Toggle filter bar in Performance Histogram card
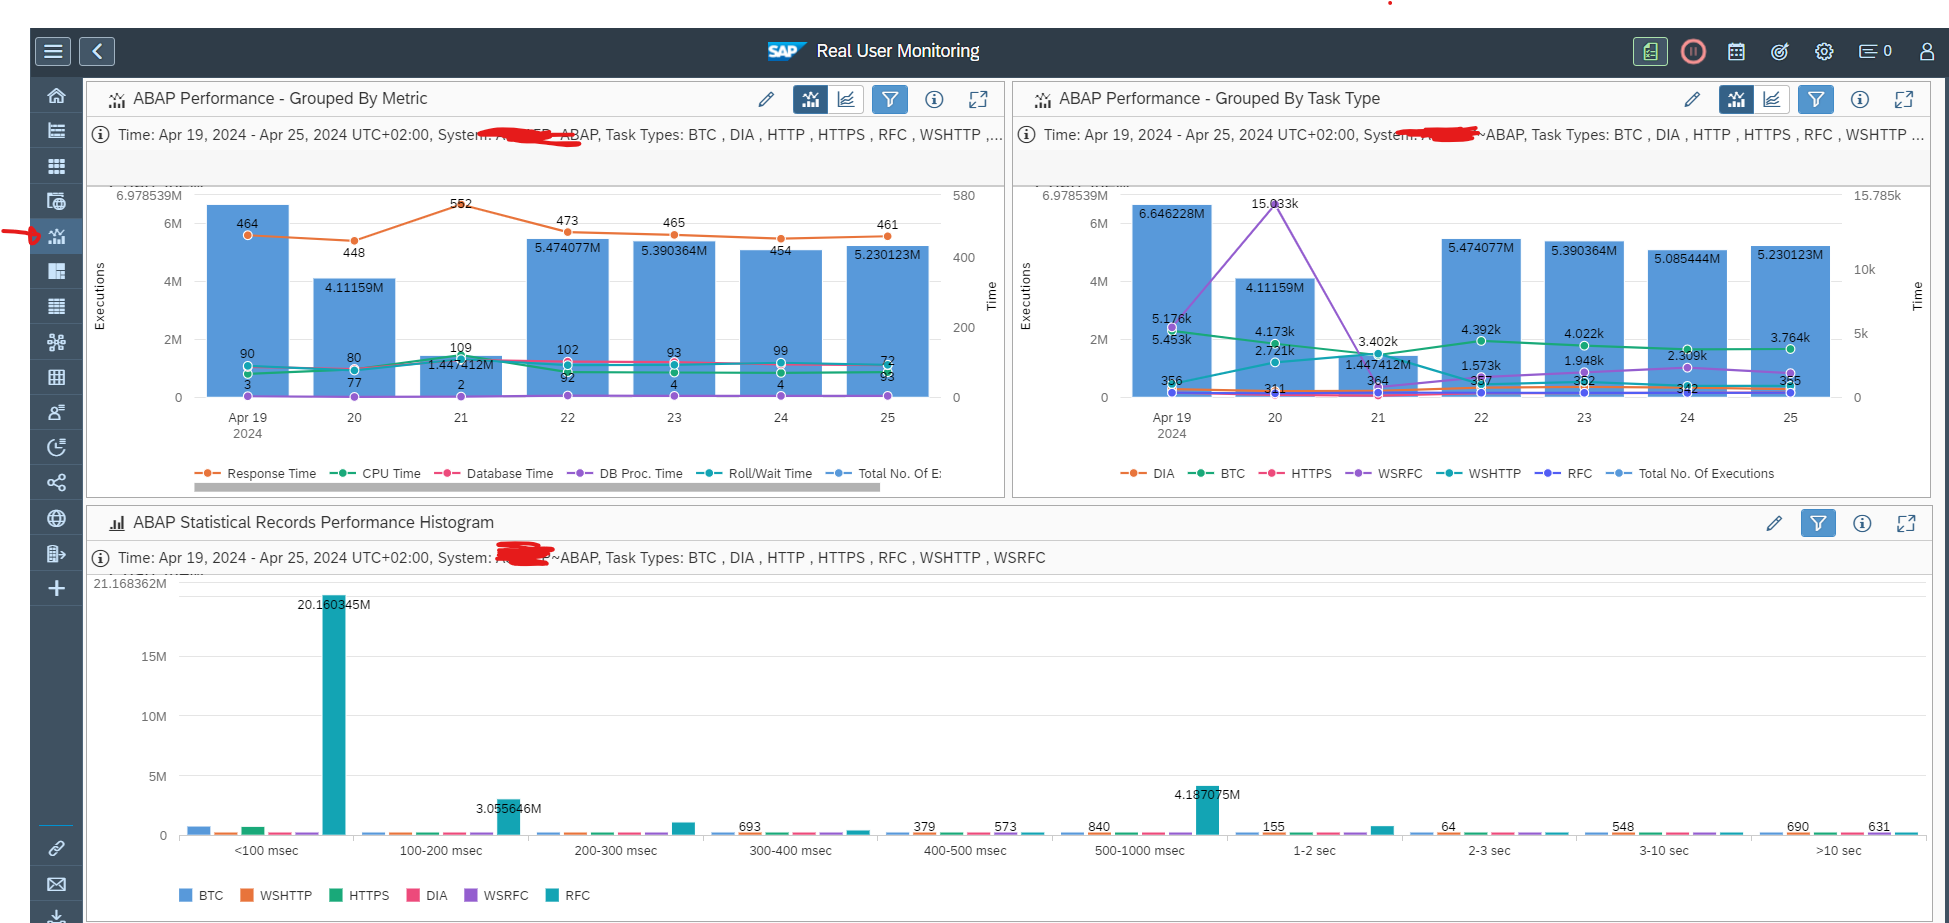Viewport: 1949px width, 923px height. tap(1818, 523)
